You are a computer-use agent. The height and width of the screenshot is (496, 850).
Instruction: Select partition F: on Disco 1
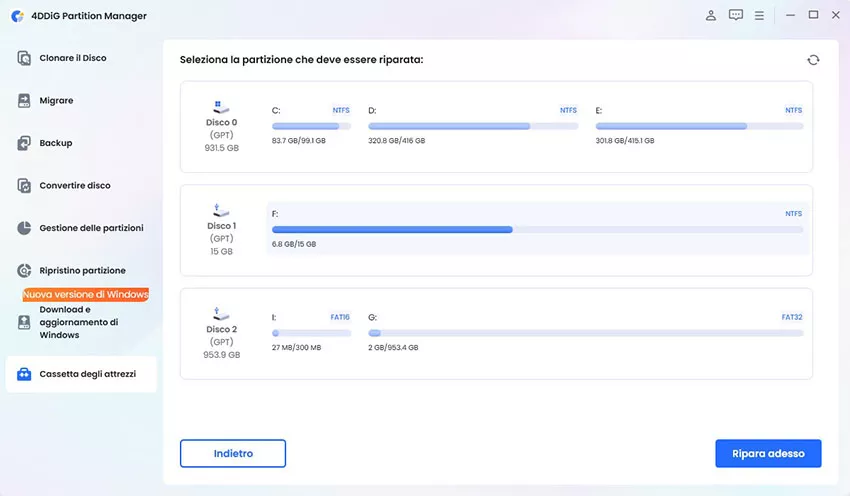(536, 229)
